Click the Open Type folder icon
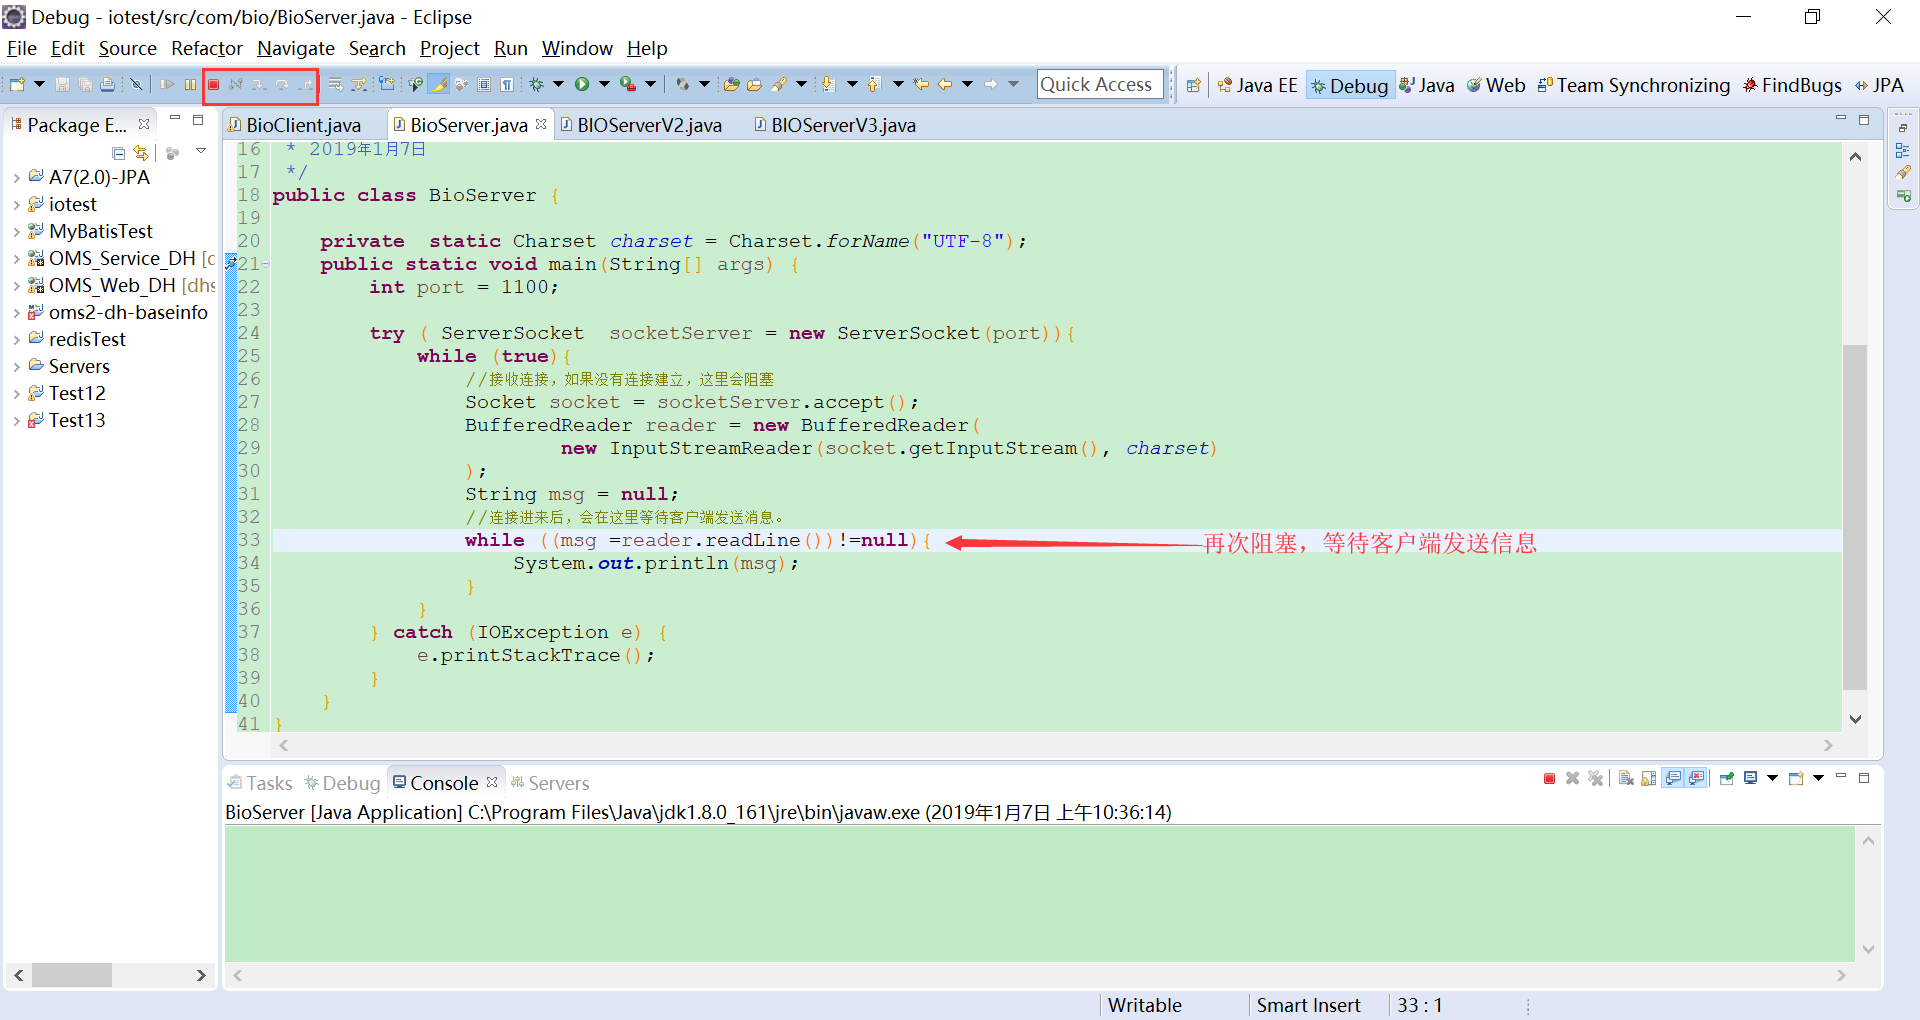 click(731, 85)
